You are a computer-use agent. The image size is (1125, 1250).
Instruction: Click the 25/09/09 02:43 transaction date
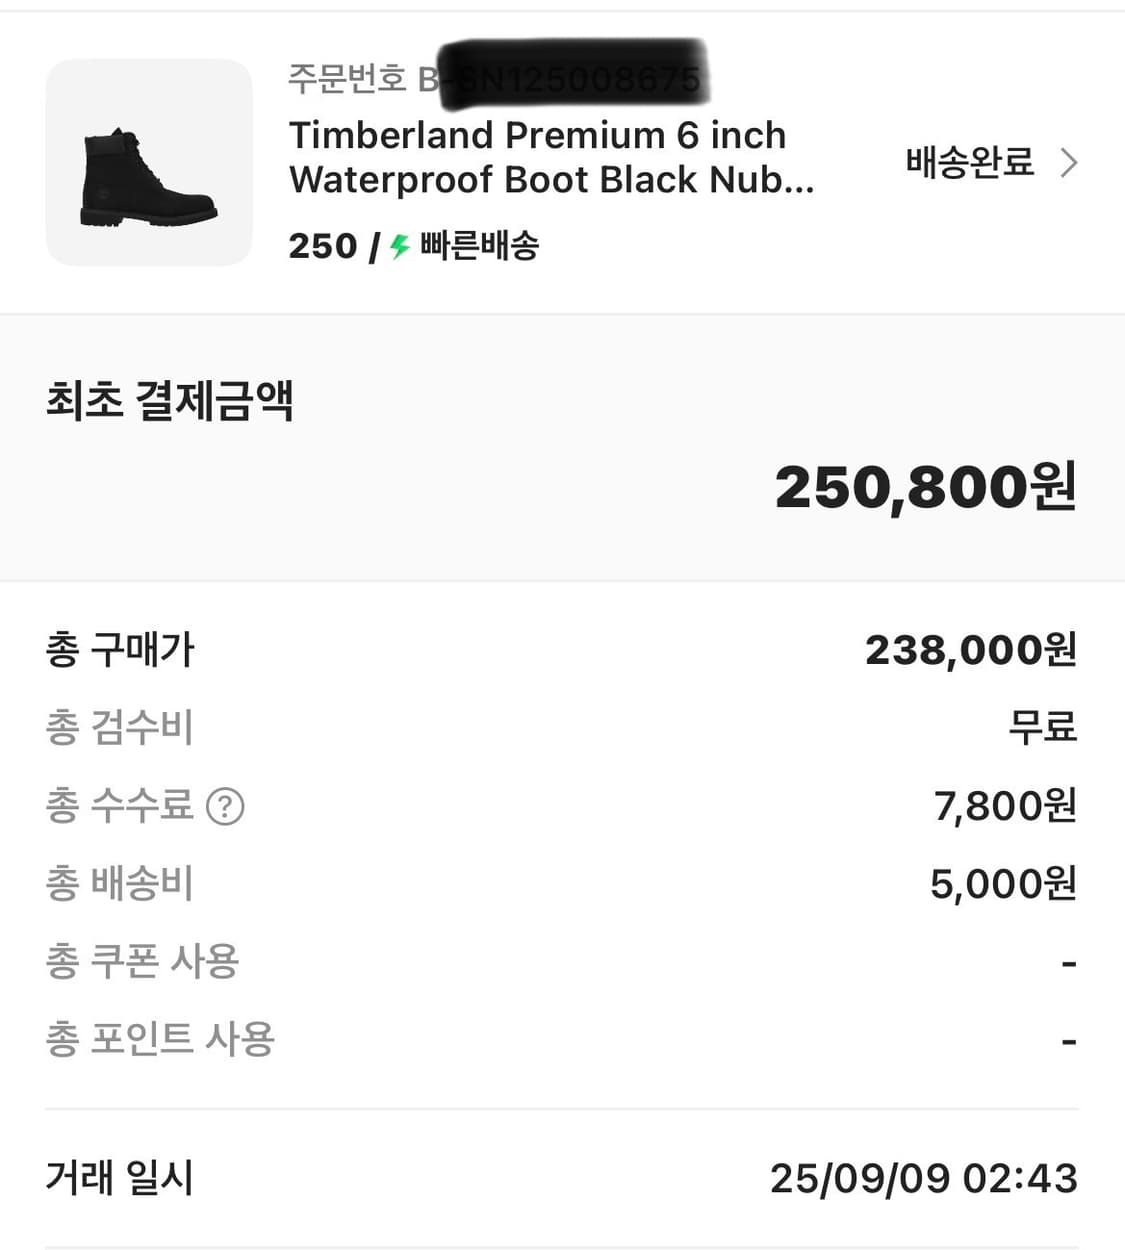point(923,1178)
